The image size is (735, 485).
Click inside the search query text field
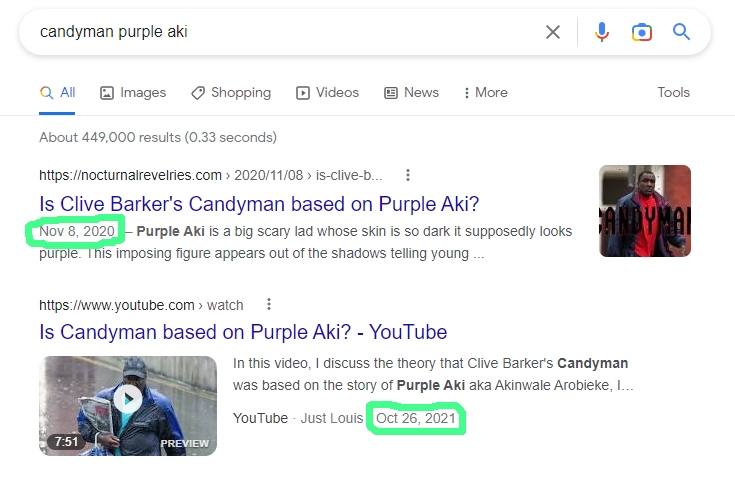point(280,32)
